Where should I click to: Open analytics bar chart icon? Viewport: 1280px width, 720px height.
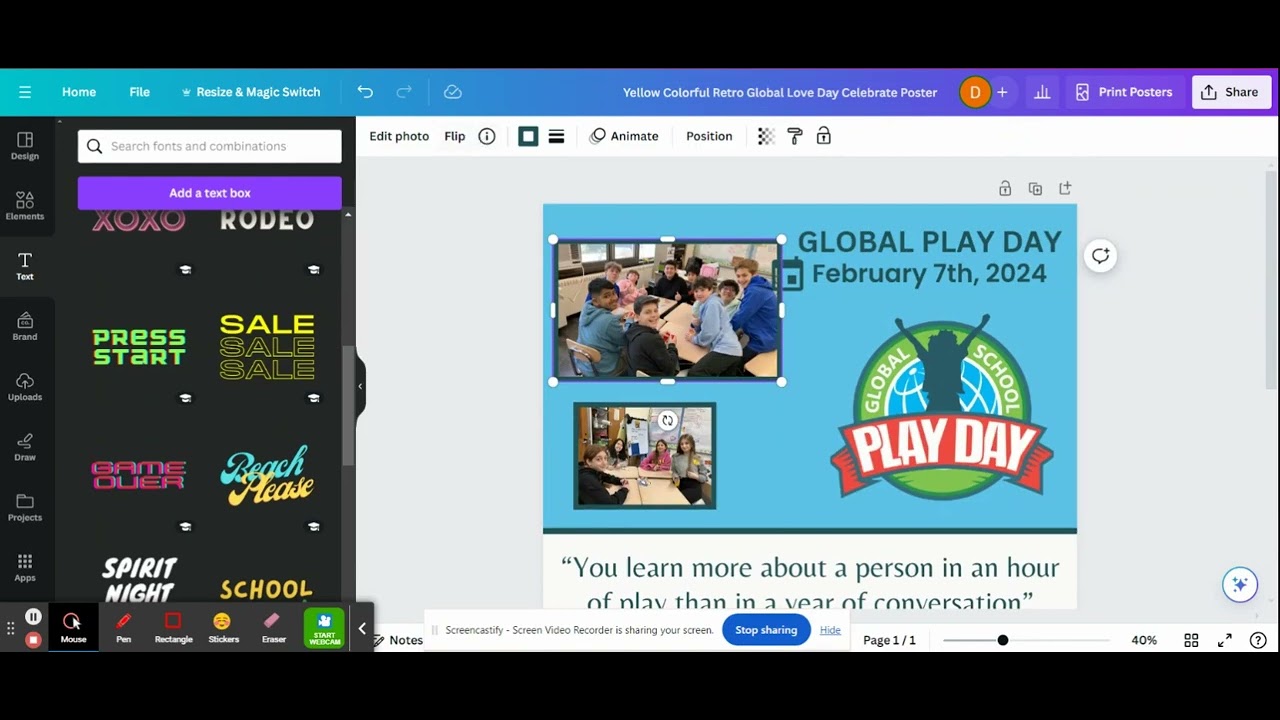[1042, 92]
